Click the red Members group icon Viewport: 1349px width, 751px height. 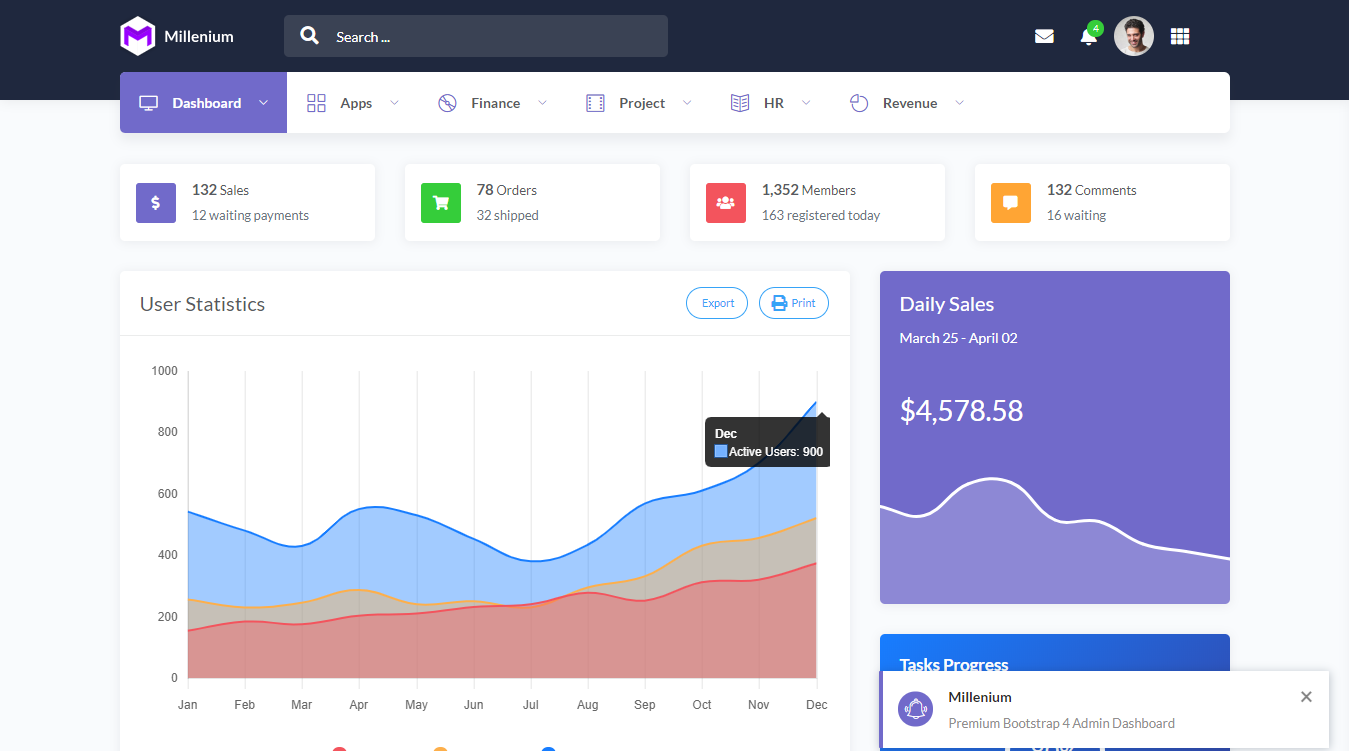coord(726,203)
